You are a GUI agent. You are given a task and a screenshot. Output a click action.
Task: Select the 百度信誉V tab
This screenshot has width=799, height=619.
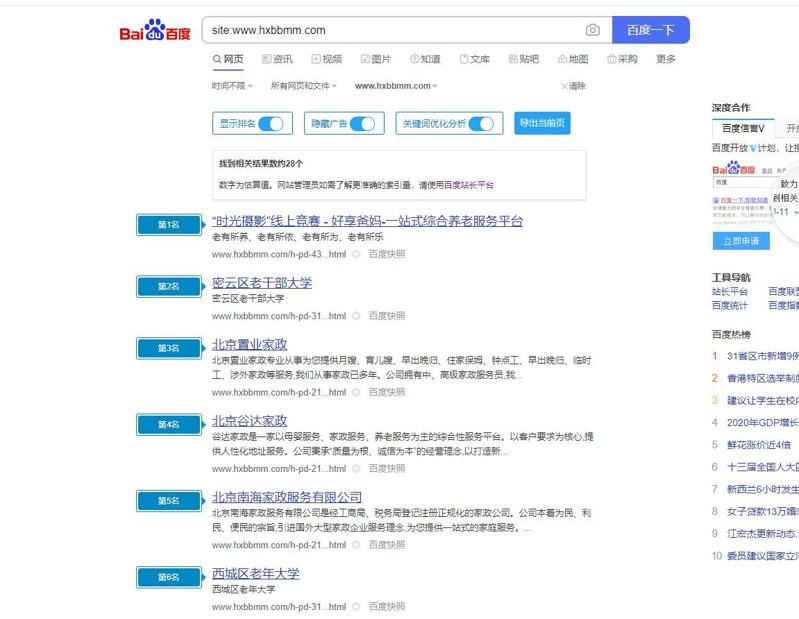pos(743,128)
